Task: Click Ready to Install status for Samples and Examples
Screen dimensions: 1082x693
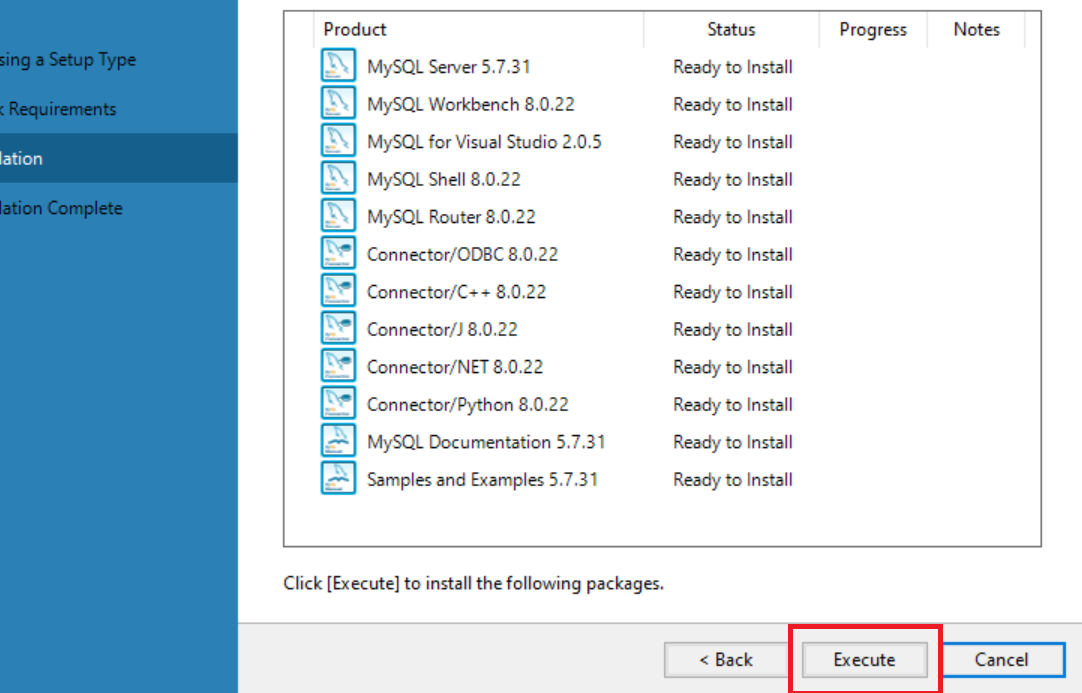Action: pyautogui.click(x=733, y=479)
